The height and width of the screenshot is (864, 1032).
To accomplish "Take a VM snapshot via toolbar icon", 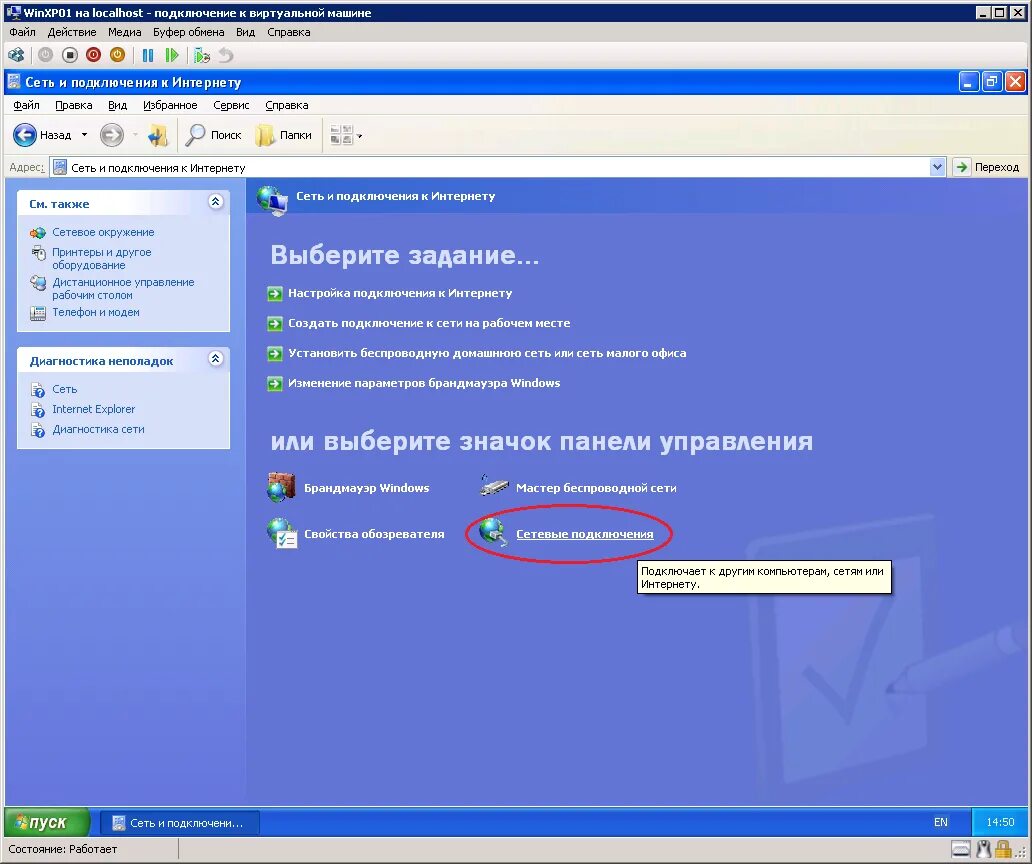I will point(202,55).
